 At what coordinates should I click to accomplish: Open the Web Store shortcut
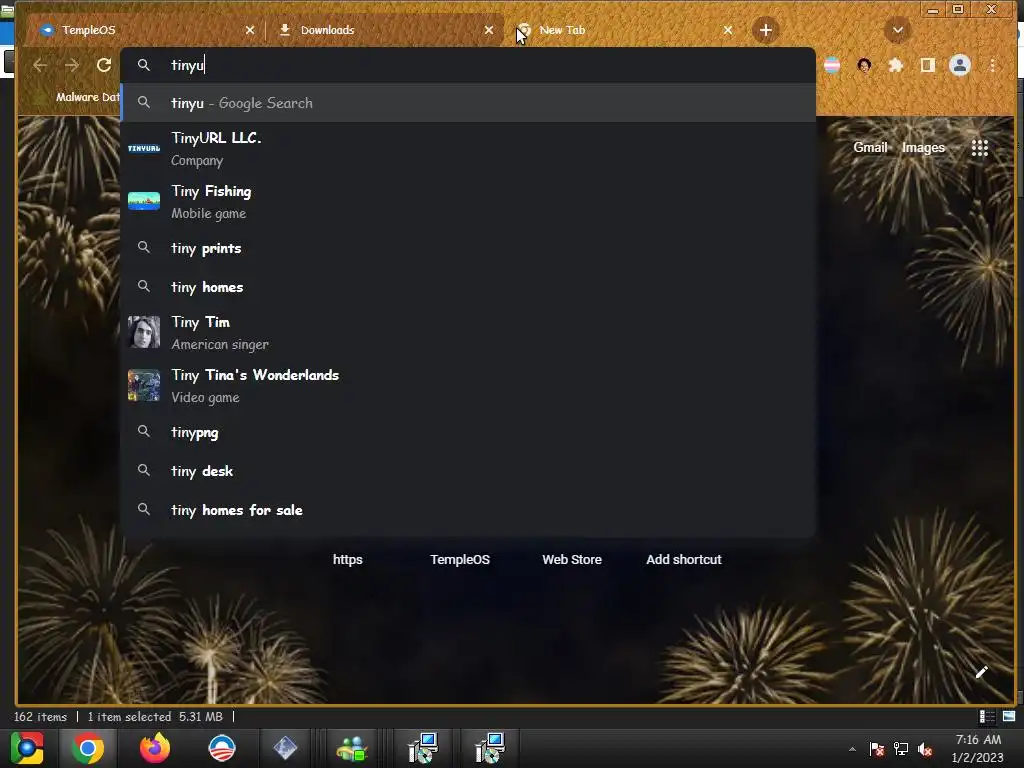click(571, 559)
